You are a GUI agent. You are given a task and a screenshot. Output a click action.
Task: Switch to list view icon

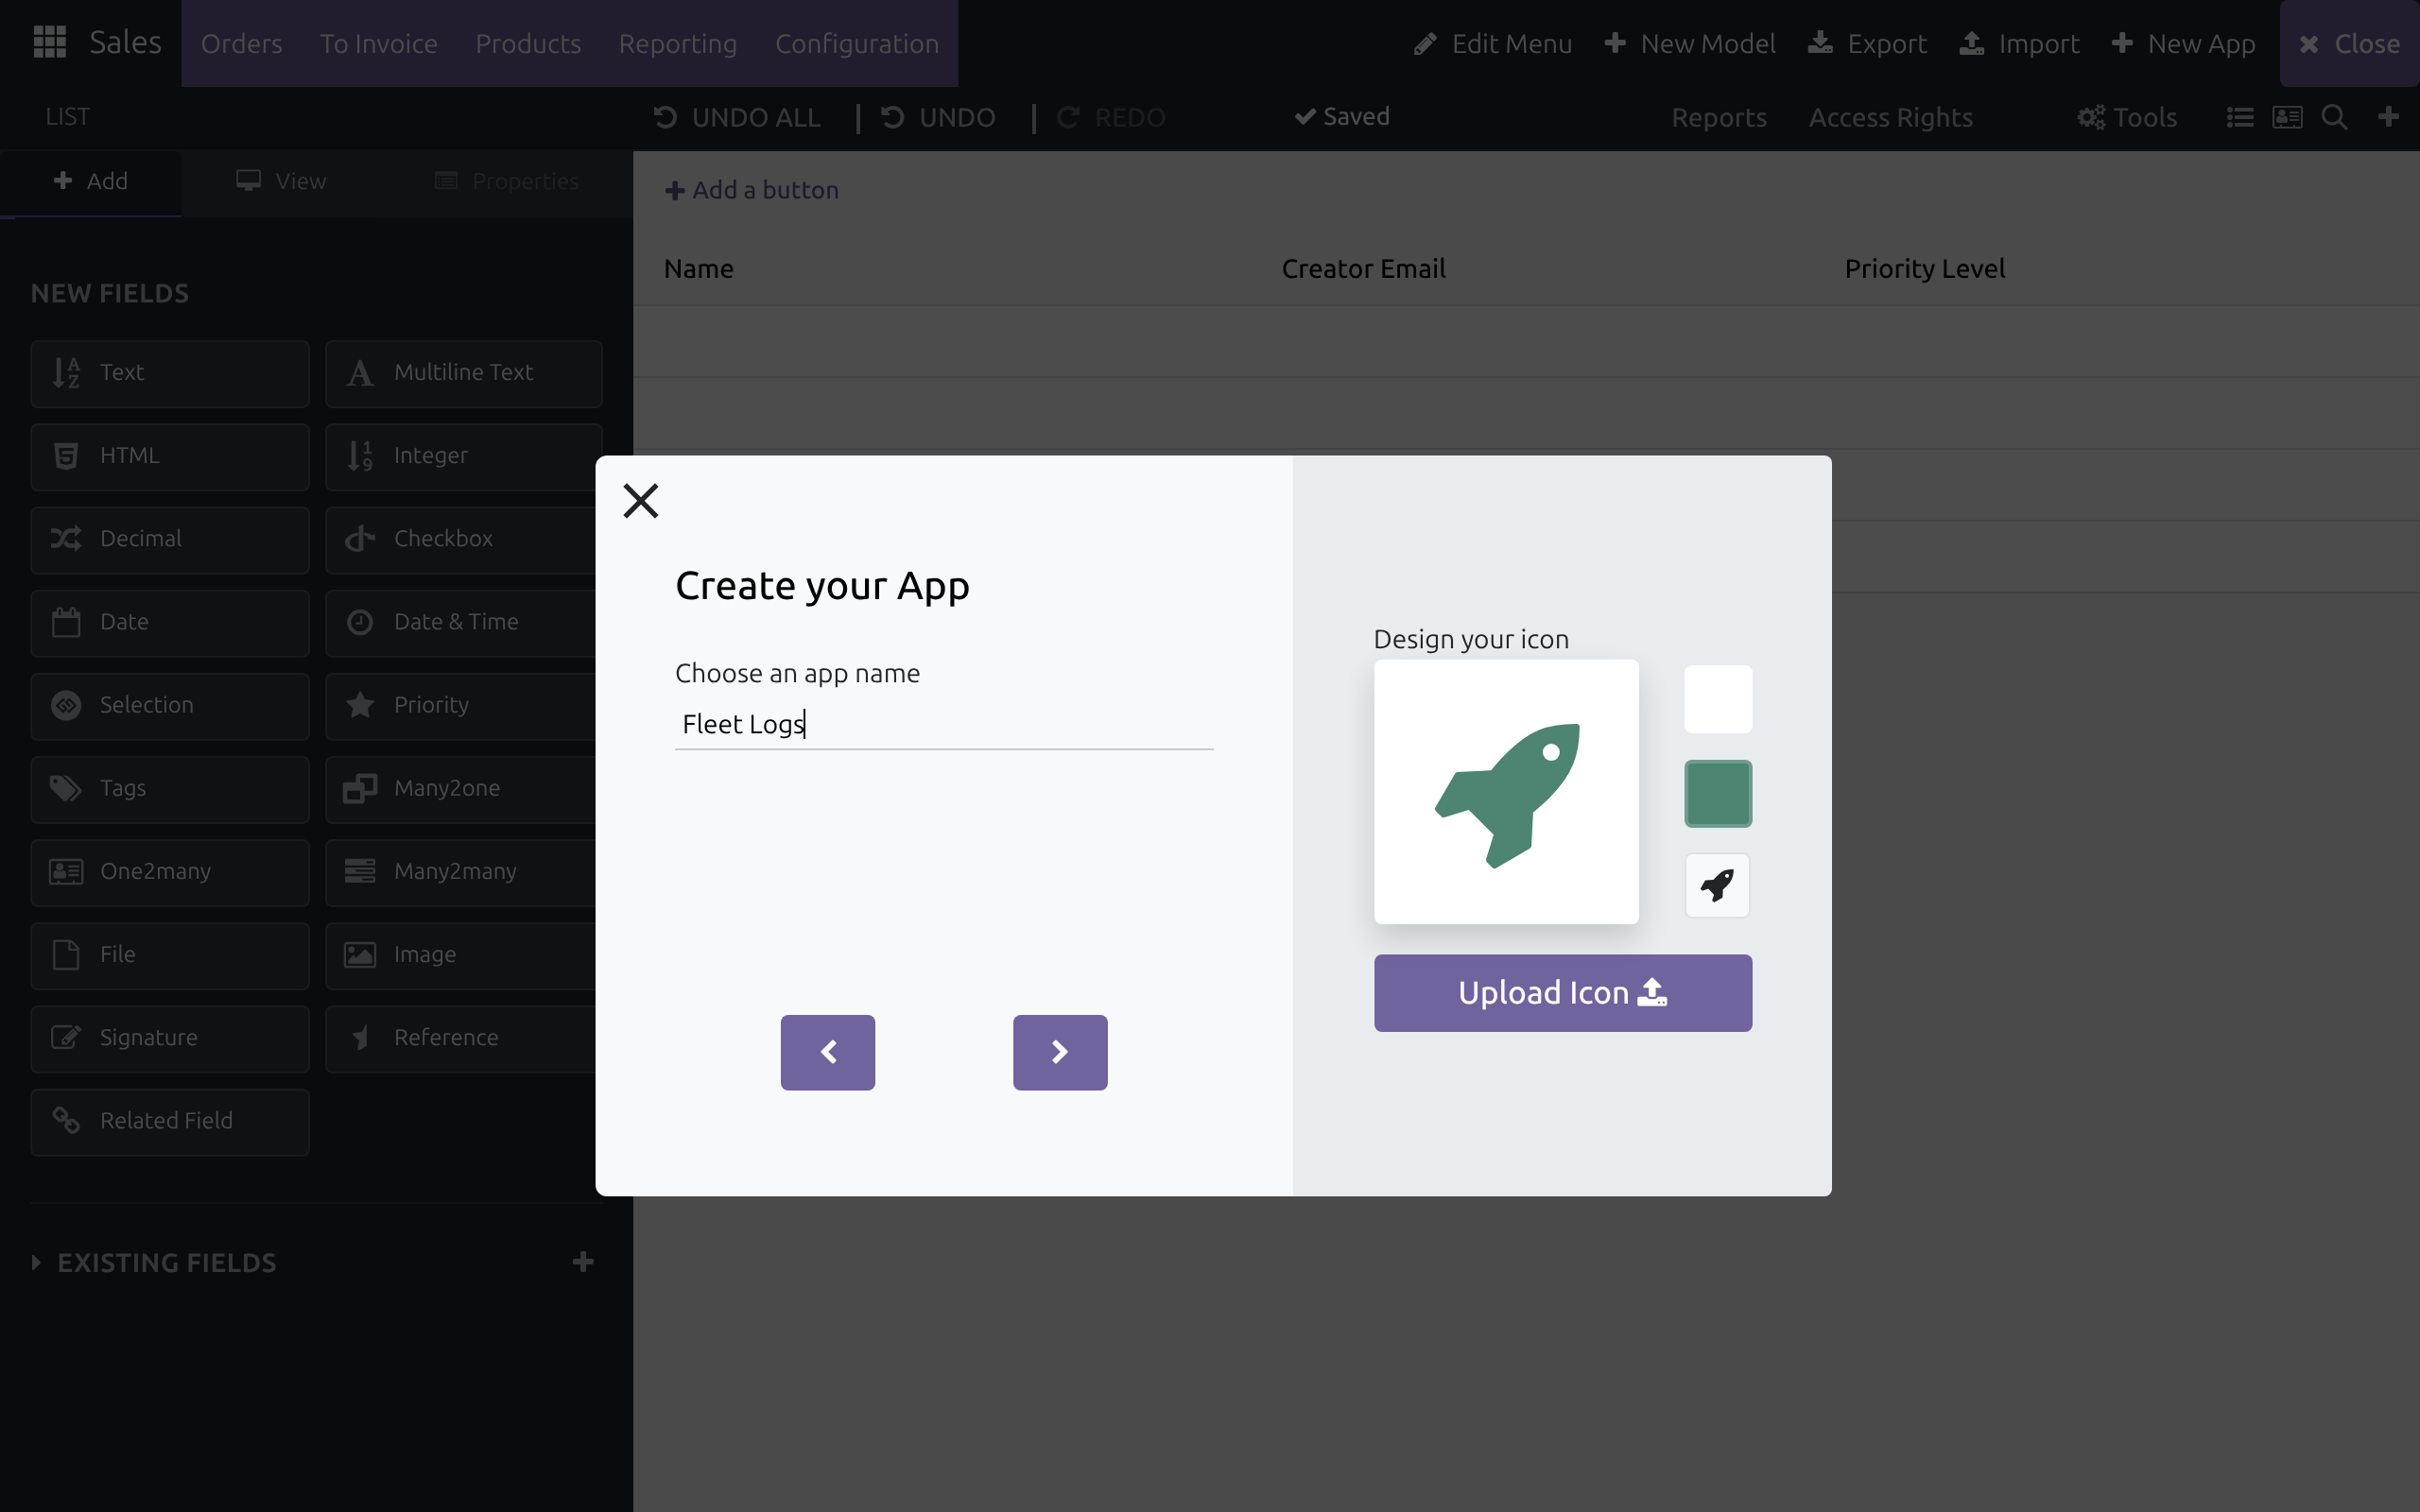pyautogui.click(x=2240, y=117)
